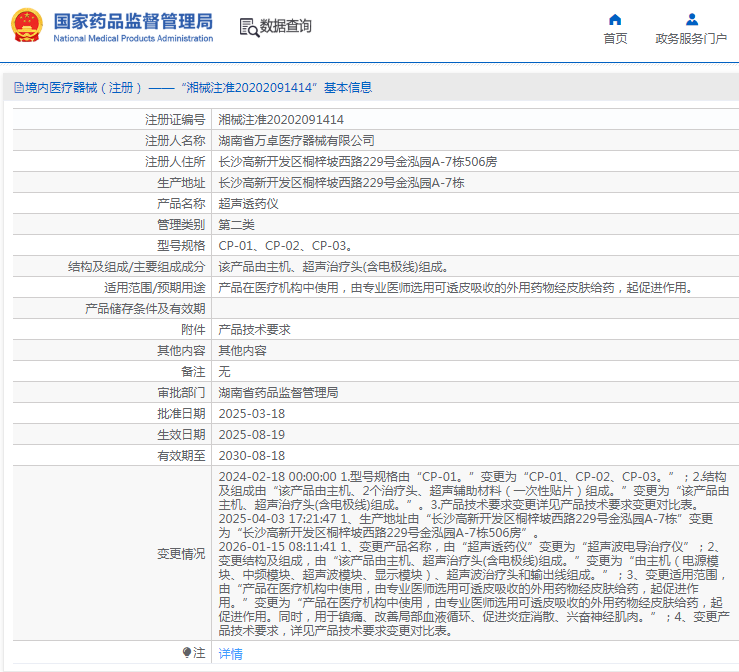Click the lightbulb icon next to 注
This screenshot has width=739, height=672.
point(187,652)
